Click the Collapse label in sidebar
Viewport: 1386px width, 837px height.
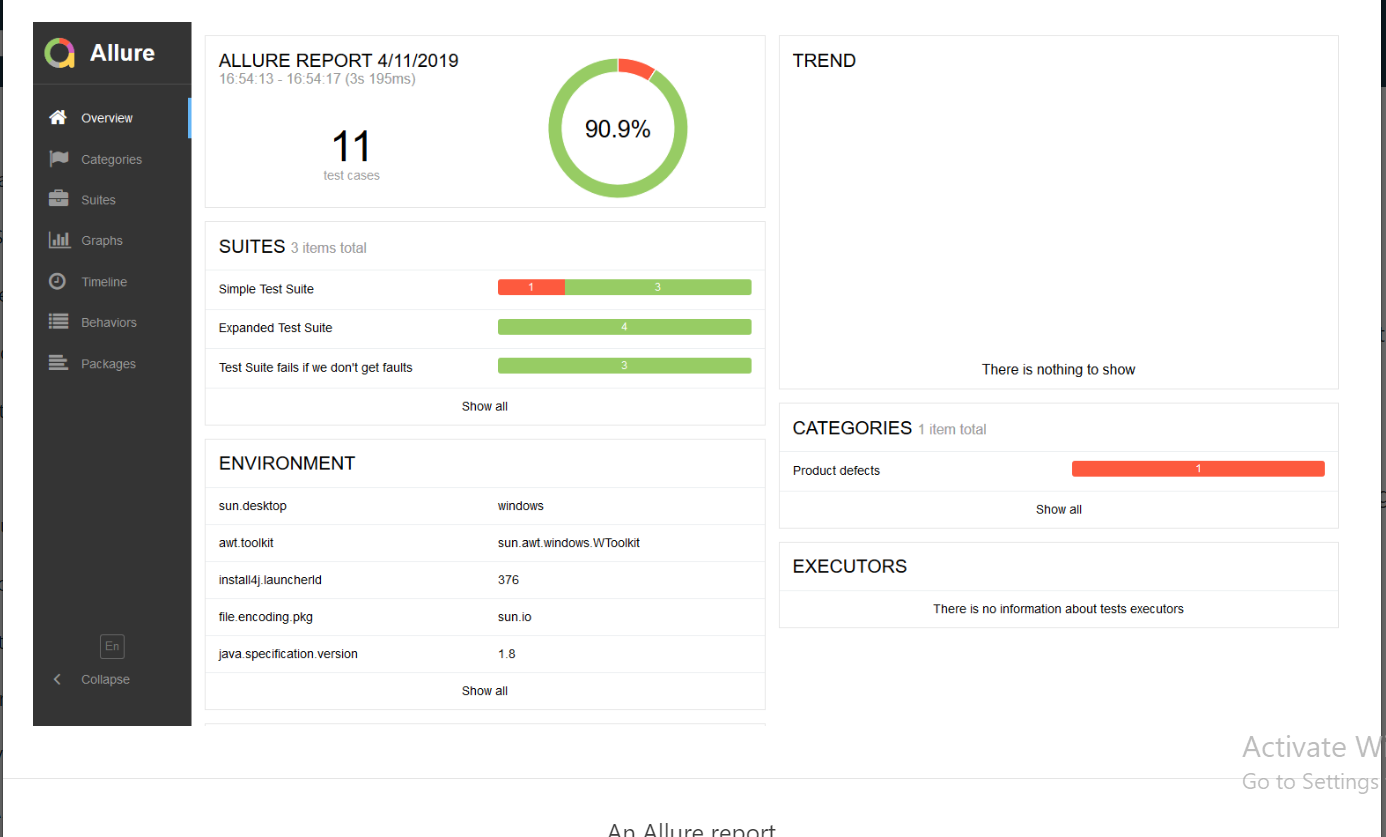[105, 679]
